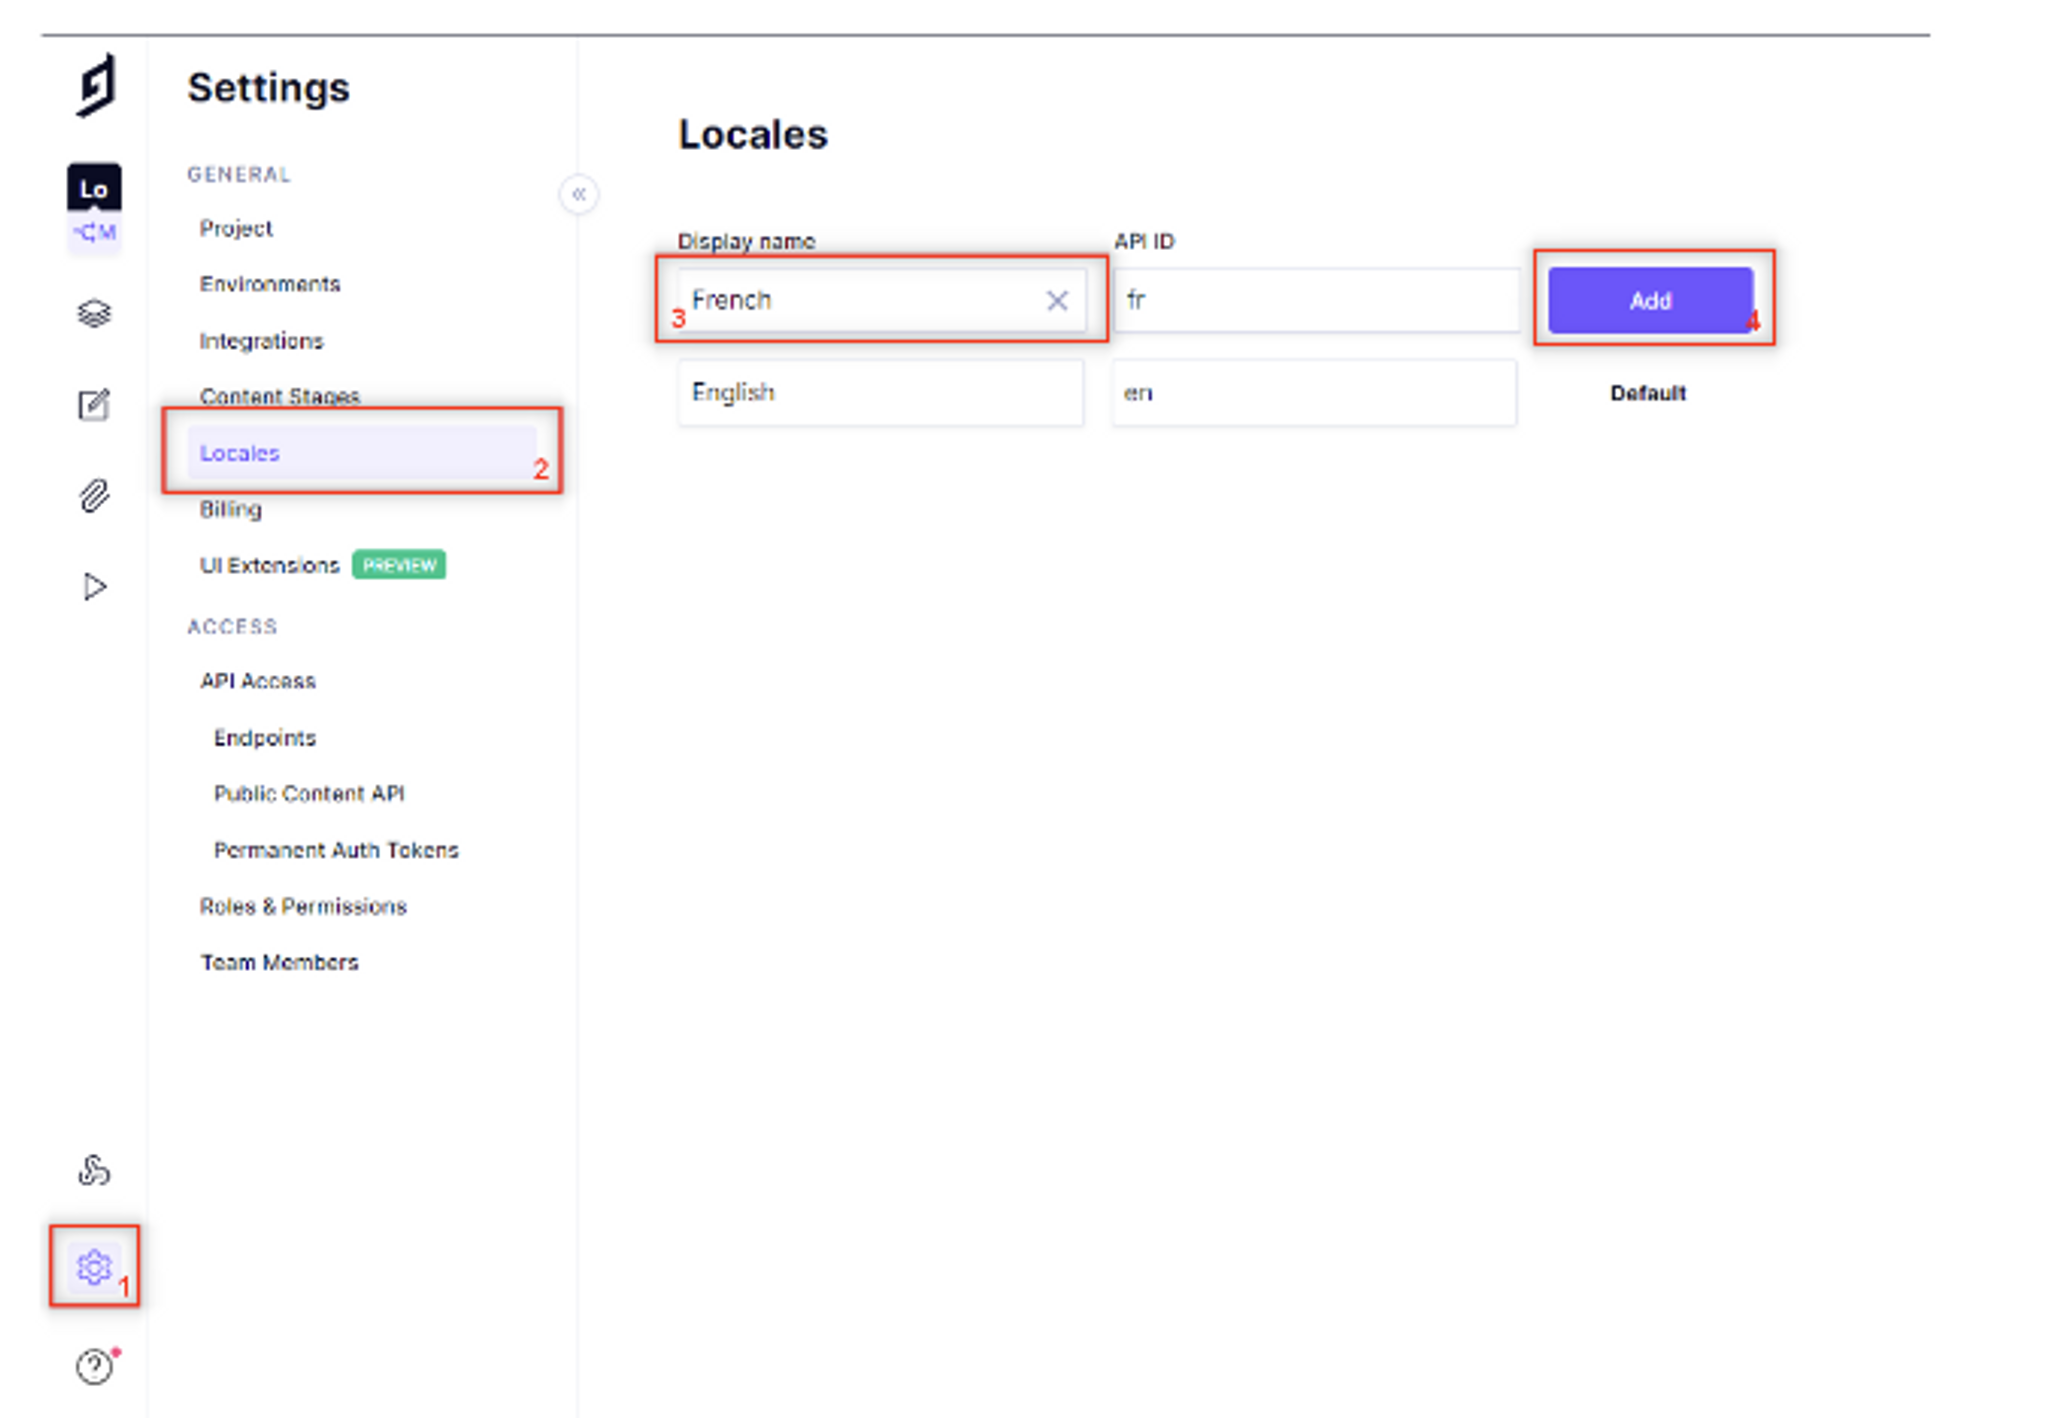Collapse the Settings sidebar with chevron
Image resolution: width=2048 pixels, height=1418 pixels.
(x=579, y=194)
